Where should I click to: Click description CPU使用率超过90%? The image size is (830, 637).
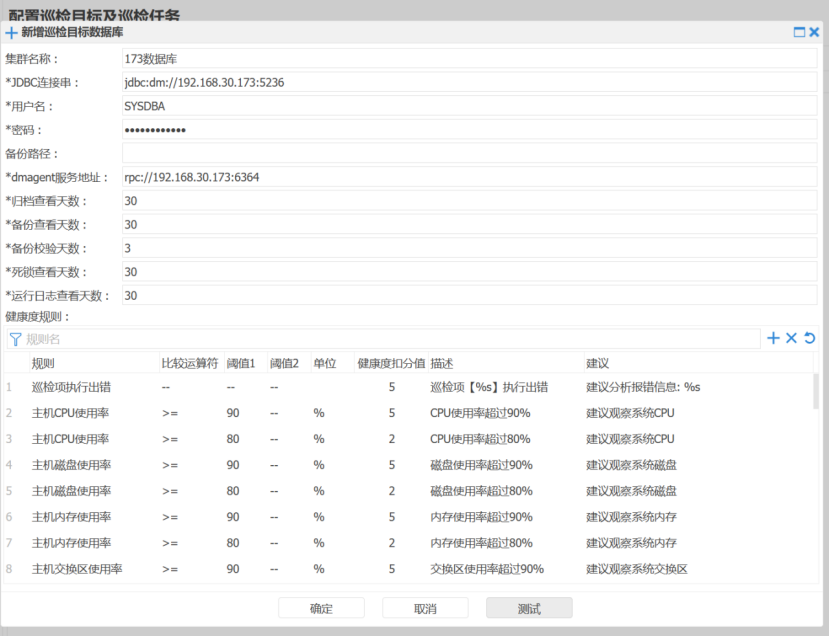[x=480, y=413]
